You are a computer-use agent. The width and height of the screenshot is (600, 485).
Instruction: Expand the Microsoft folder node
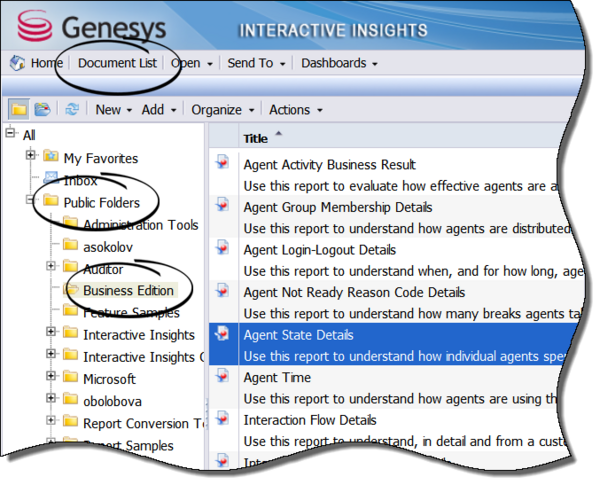click(51, 376)
